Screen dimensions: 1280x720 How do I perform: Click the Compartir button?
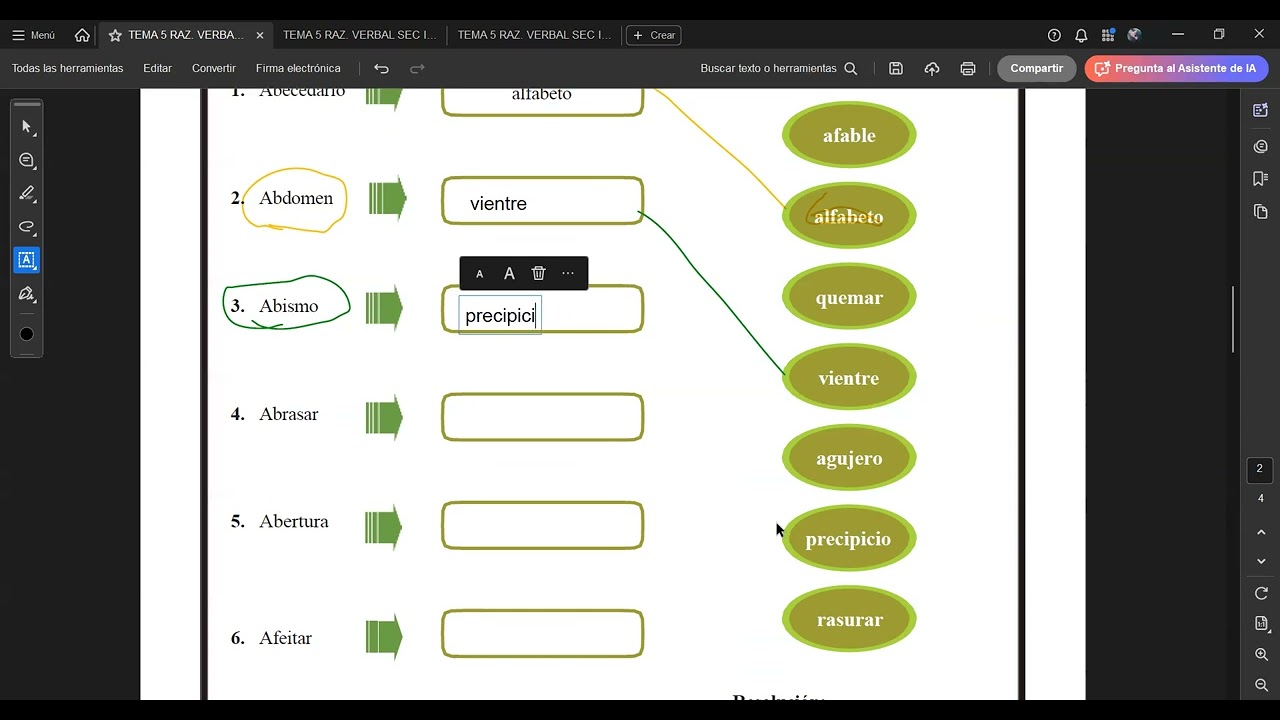pyautogui.click(x=1037, y=68)
